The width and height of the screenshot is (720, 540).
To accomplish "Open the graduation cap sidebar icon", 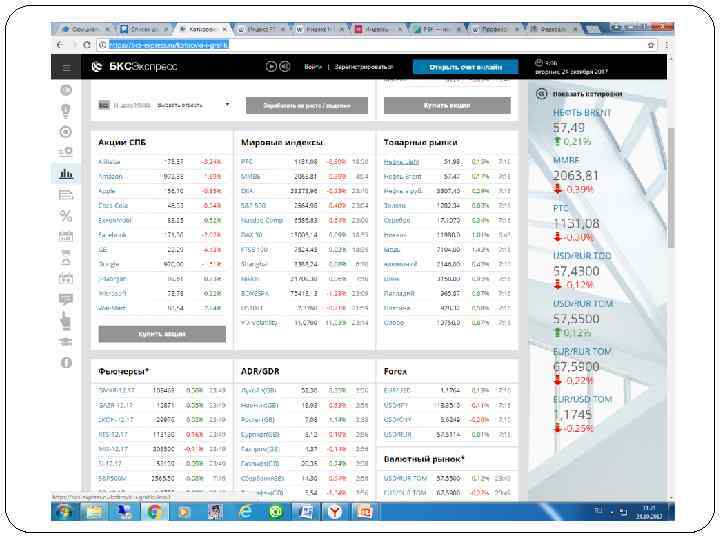I will point(66,342).
